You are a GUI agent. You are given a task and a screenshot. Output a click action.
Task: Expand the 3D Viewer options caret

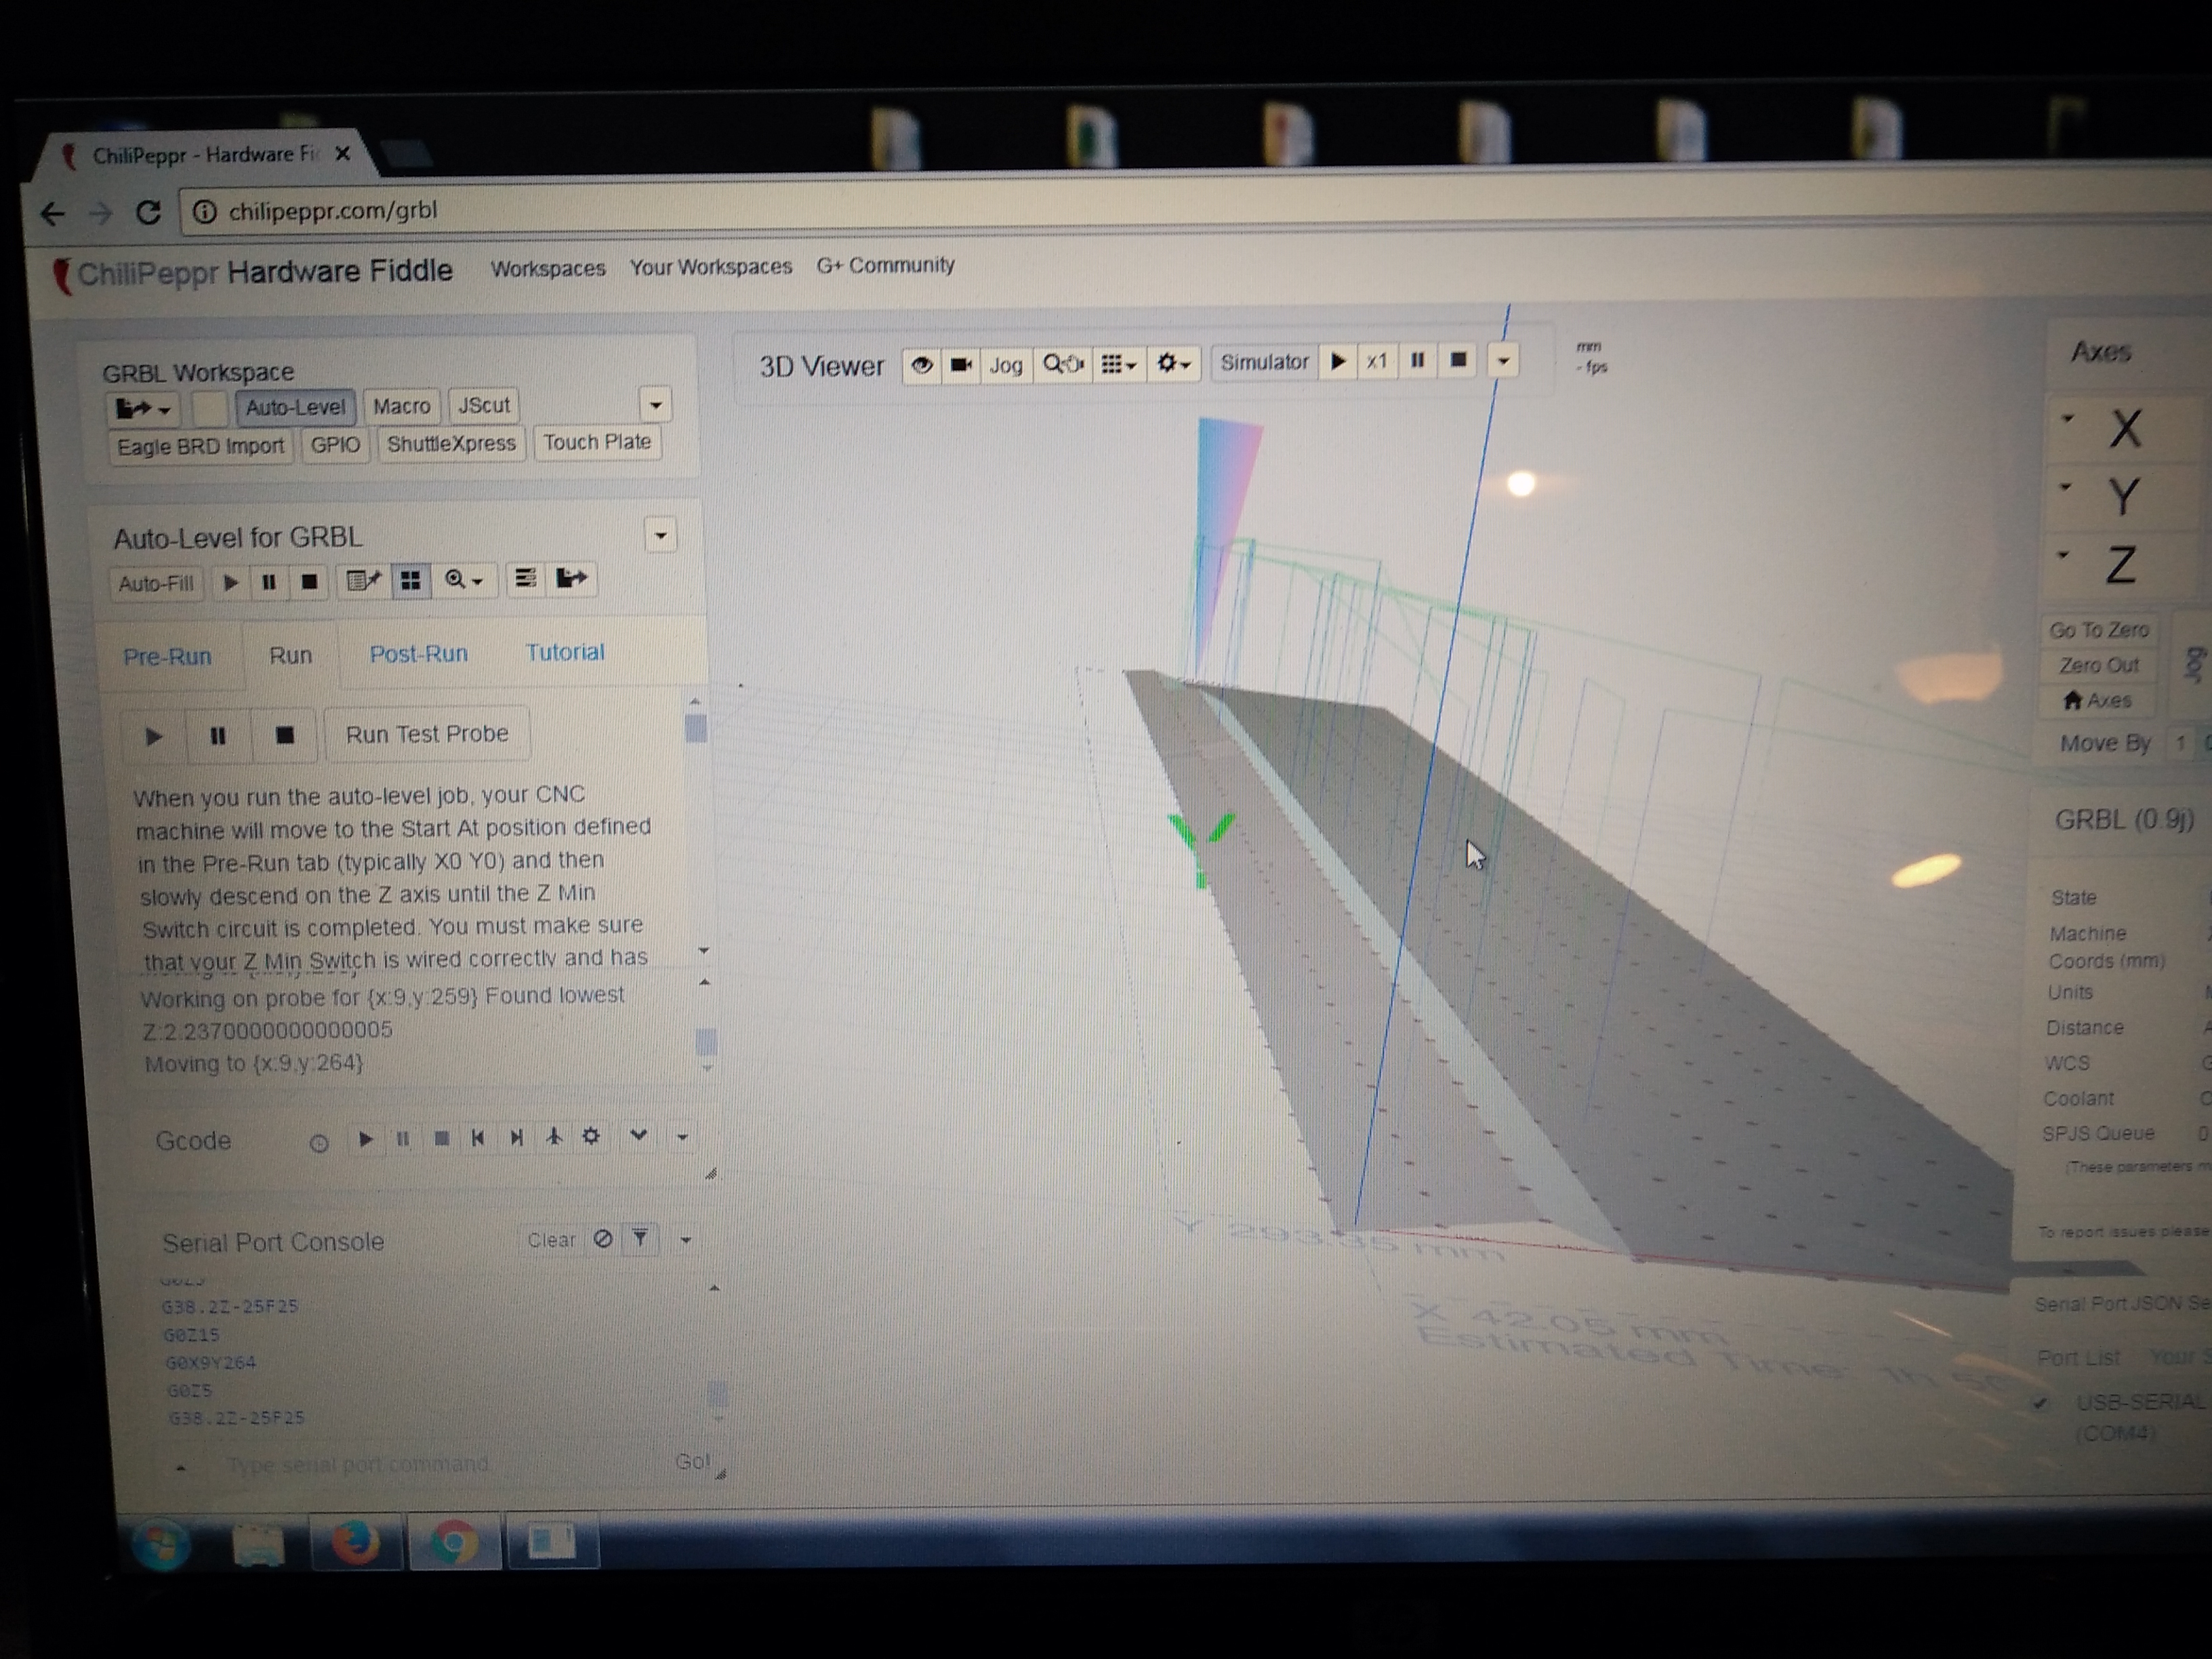pos(1503,361)
